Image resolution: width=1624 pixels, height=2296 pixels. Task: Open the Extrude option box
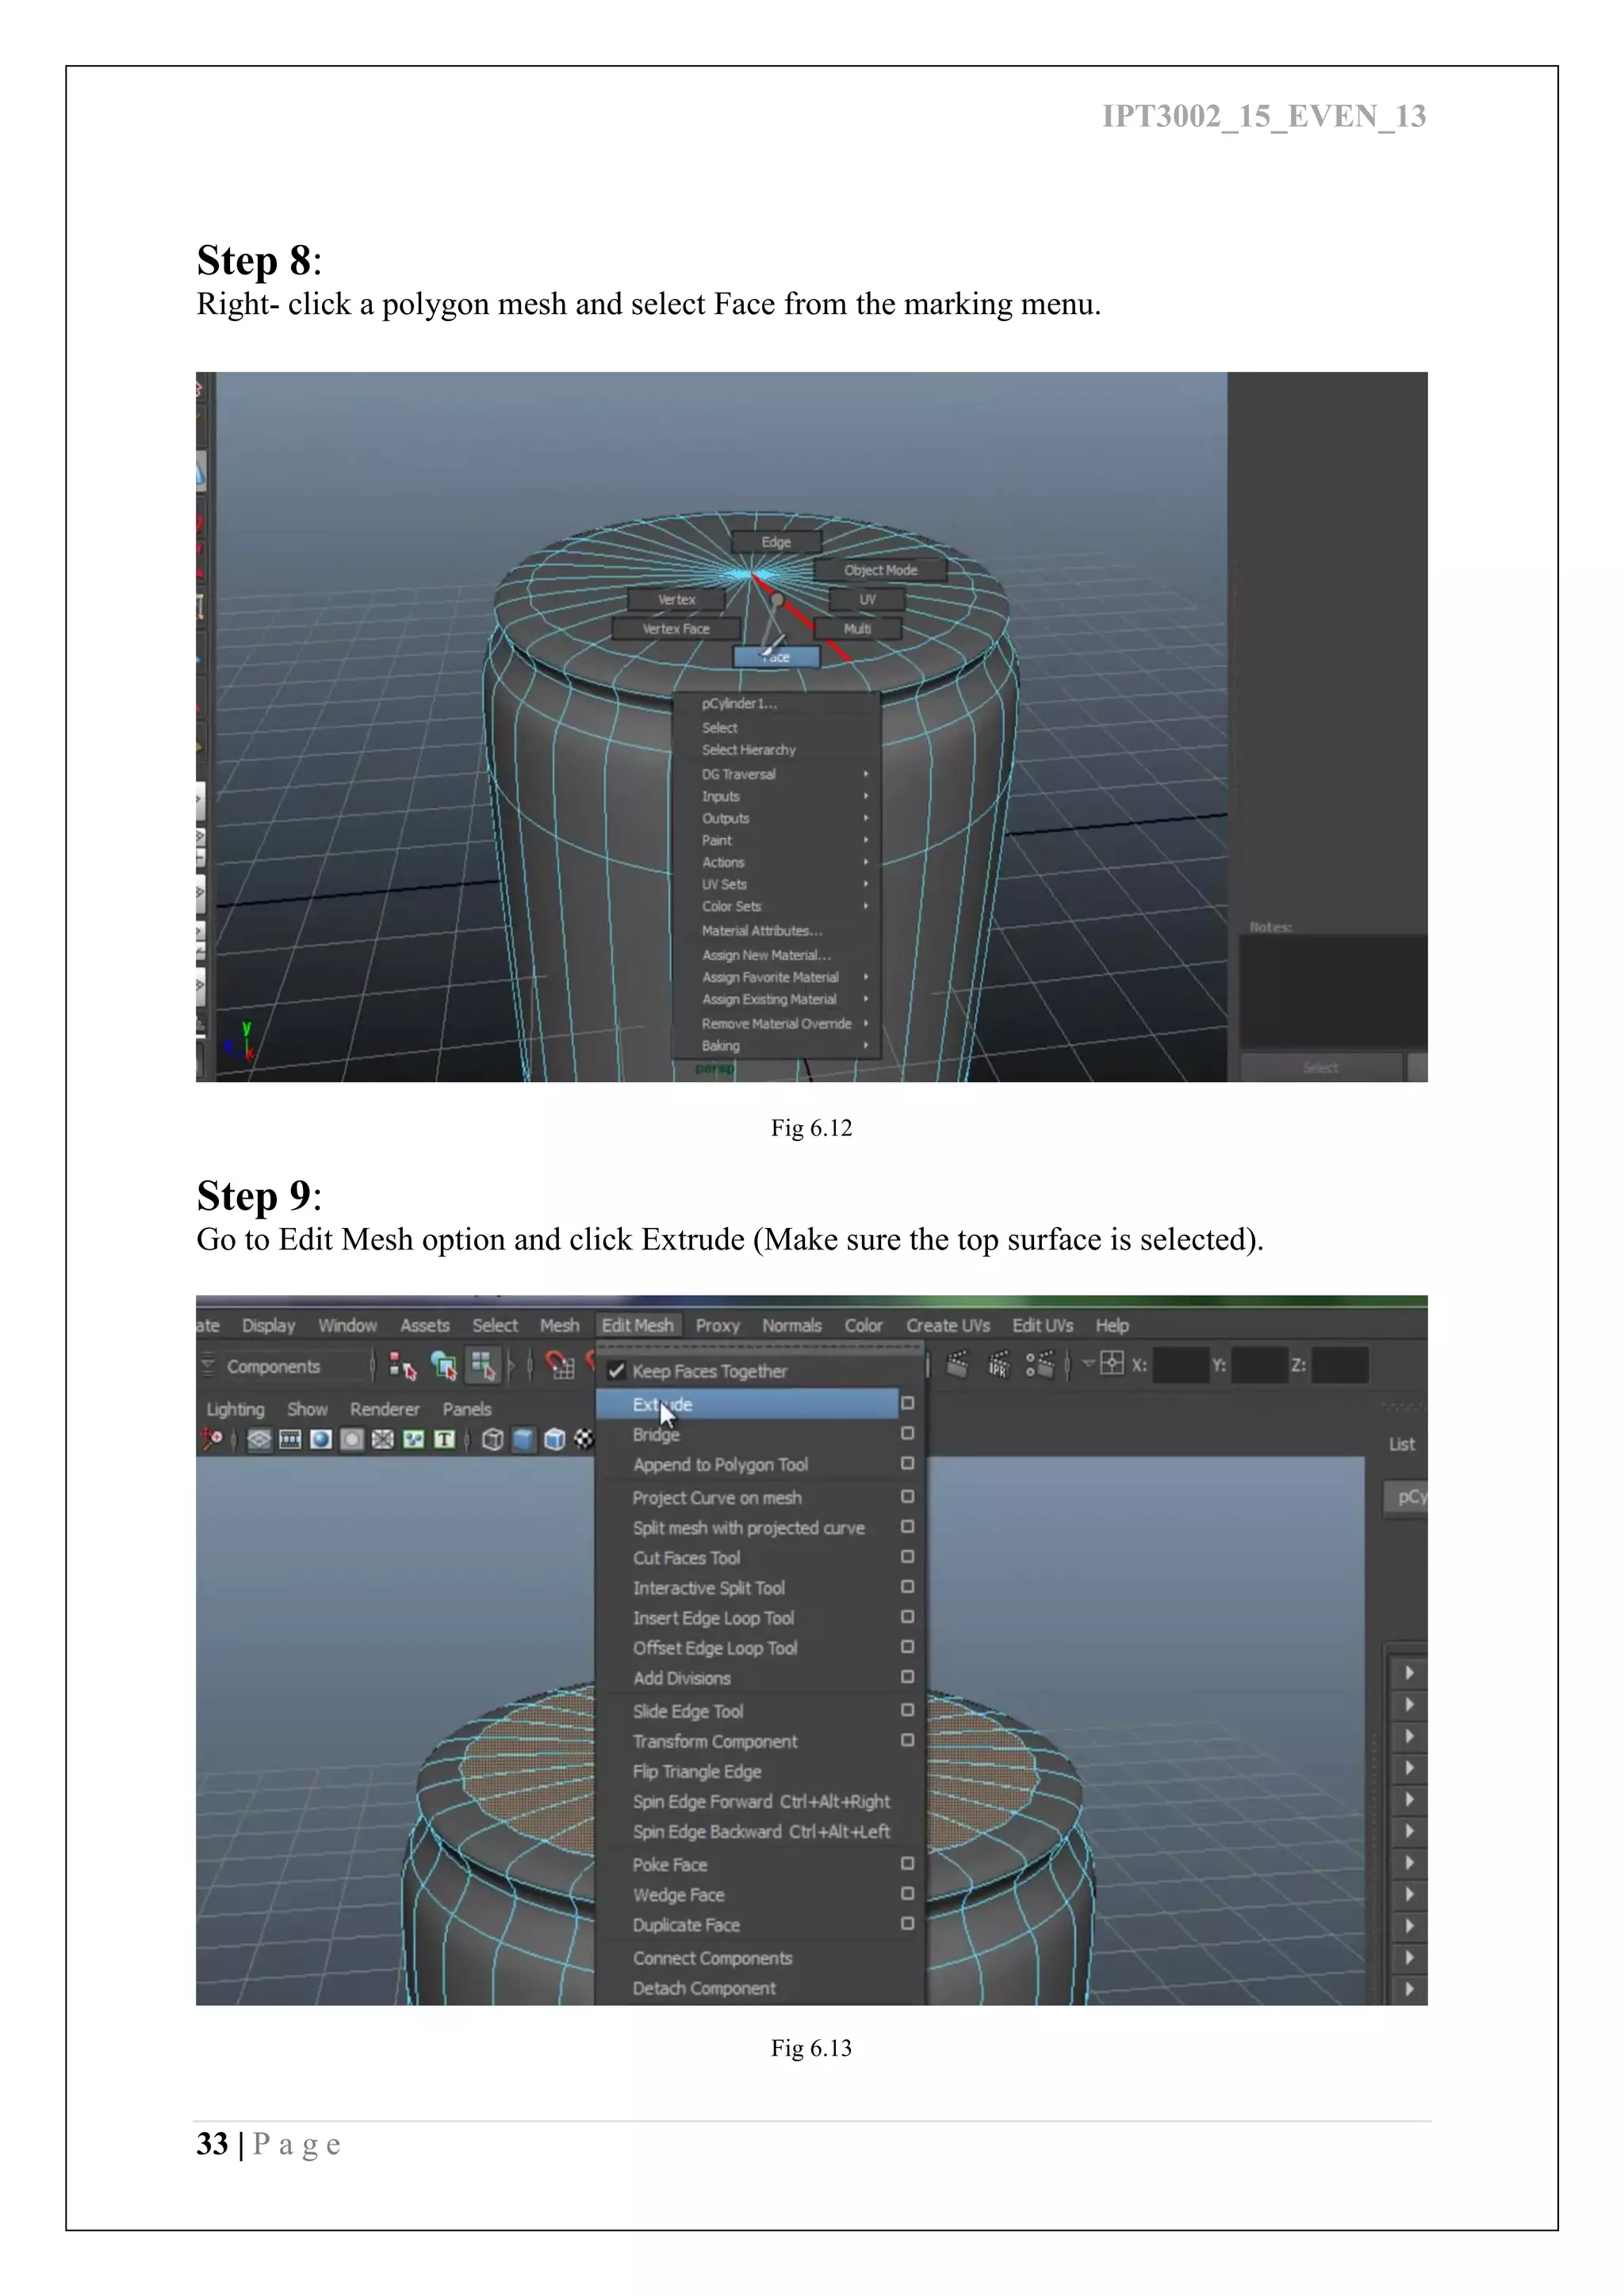(907, 1403)
